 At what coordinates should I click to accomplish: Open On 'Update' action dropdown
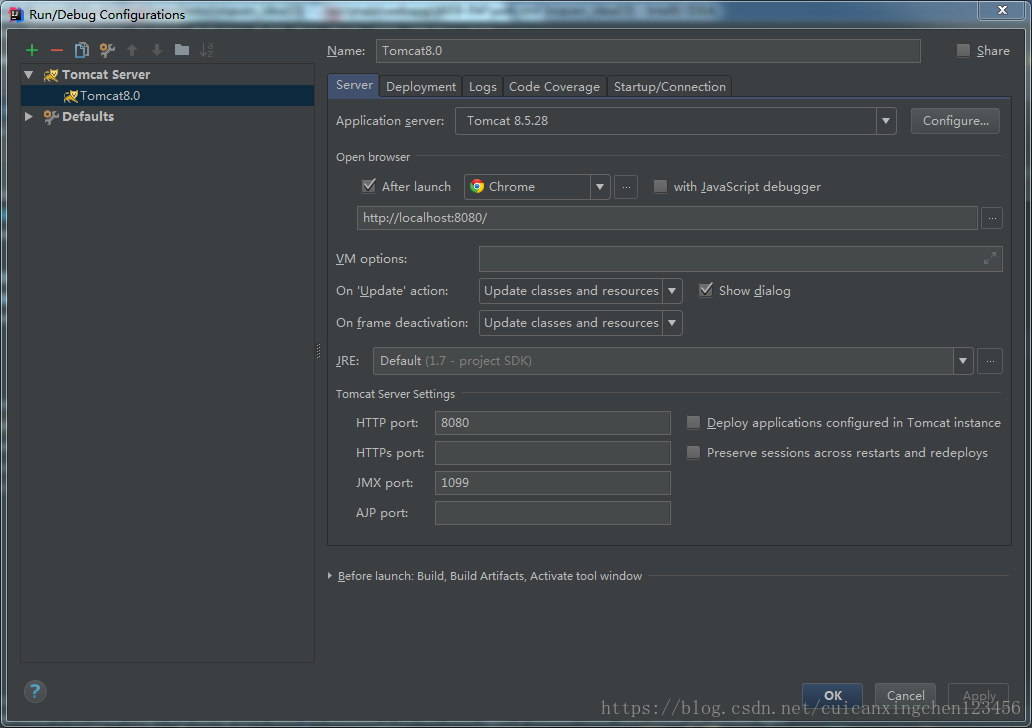pyautogui.click(x=672, y=291)
